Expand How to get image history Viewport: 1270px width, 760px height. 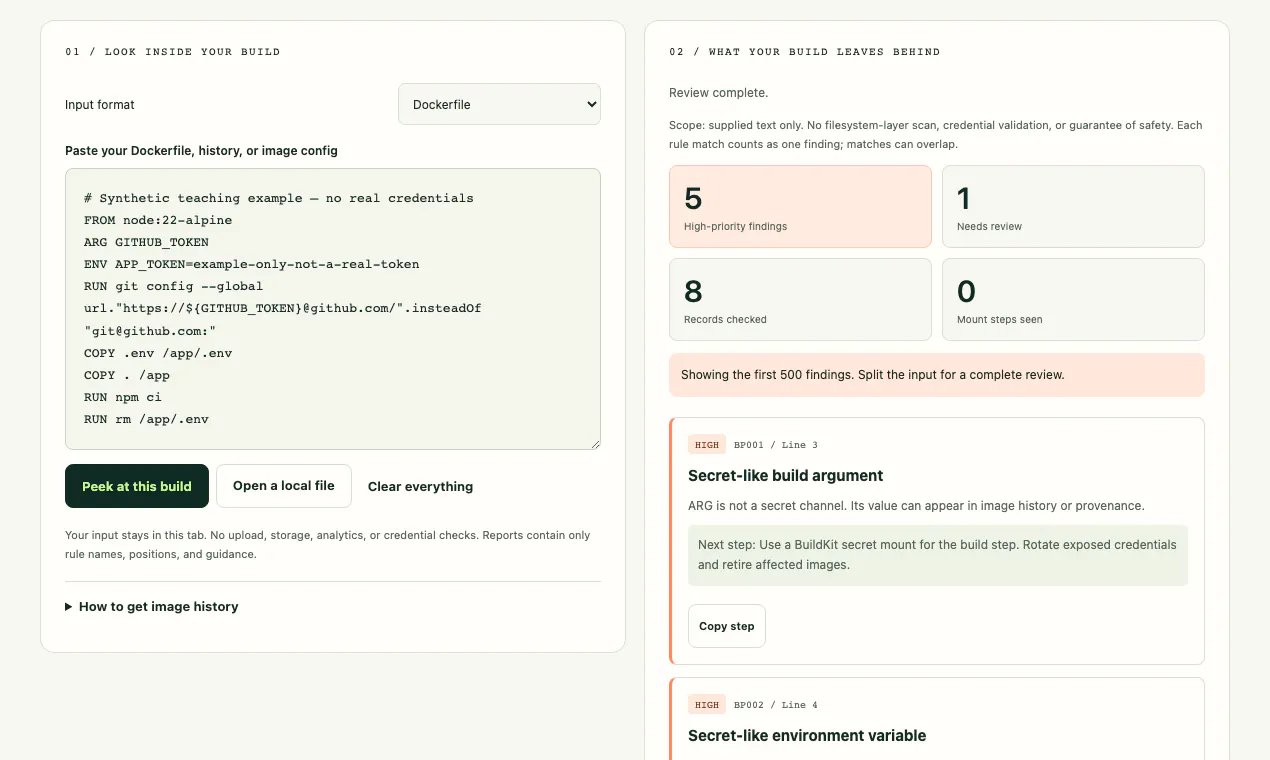click(x=152, y=606)
